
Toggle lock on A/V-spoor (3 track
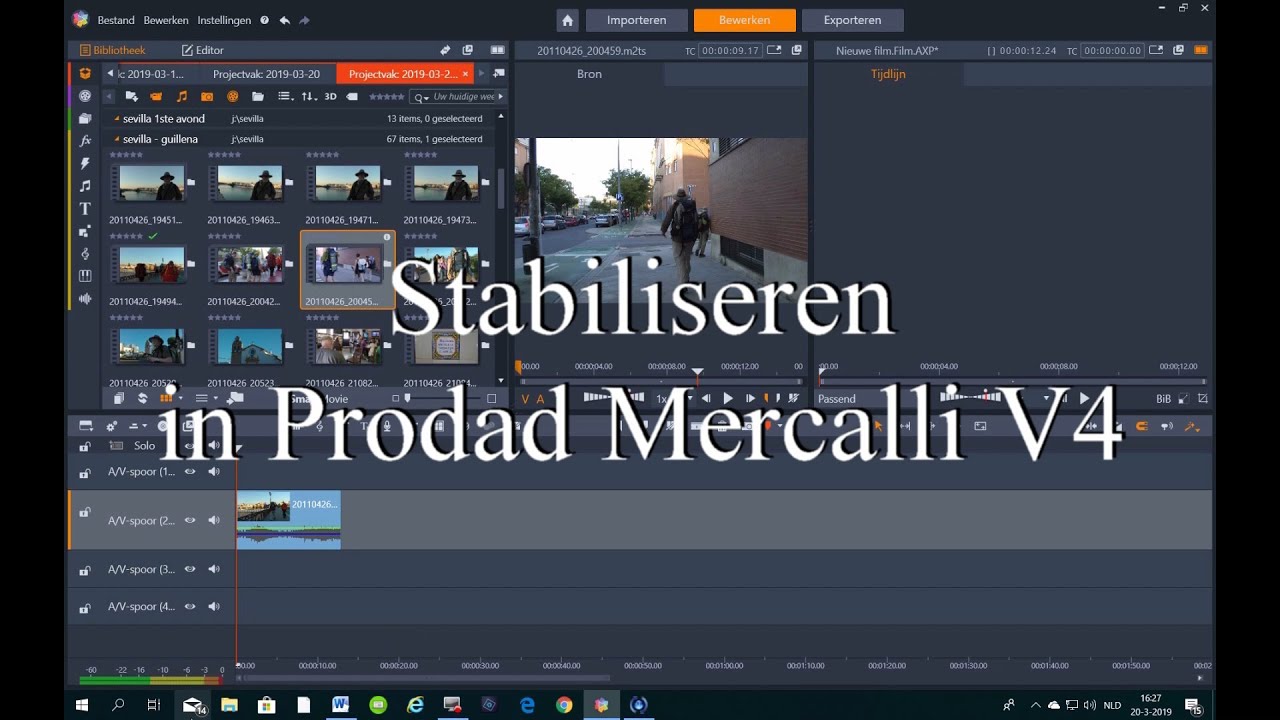click(x=85, y=569)
